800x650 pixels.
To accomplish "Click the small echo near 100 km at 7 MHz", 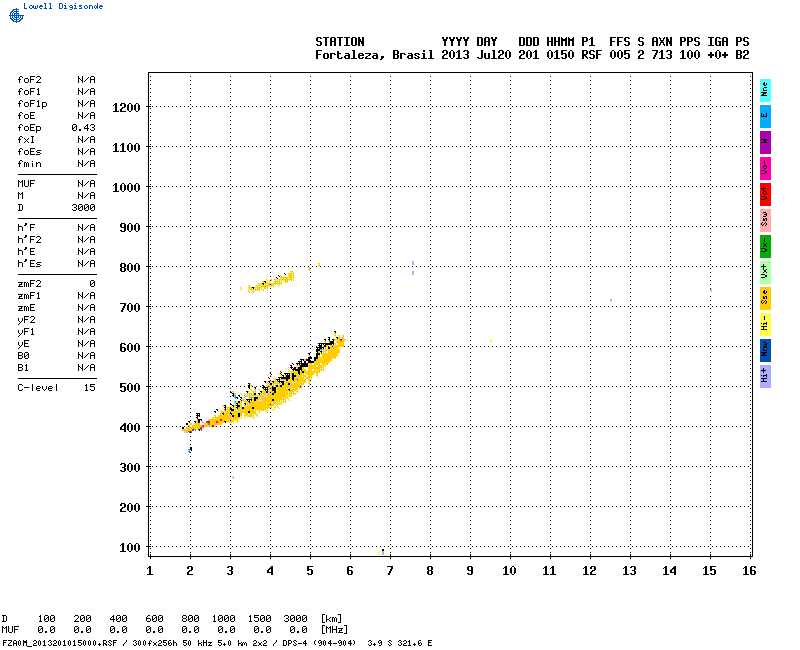I will click(x=383, y=552).
